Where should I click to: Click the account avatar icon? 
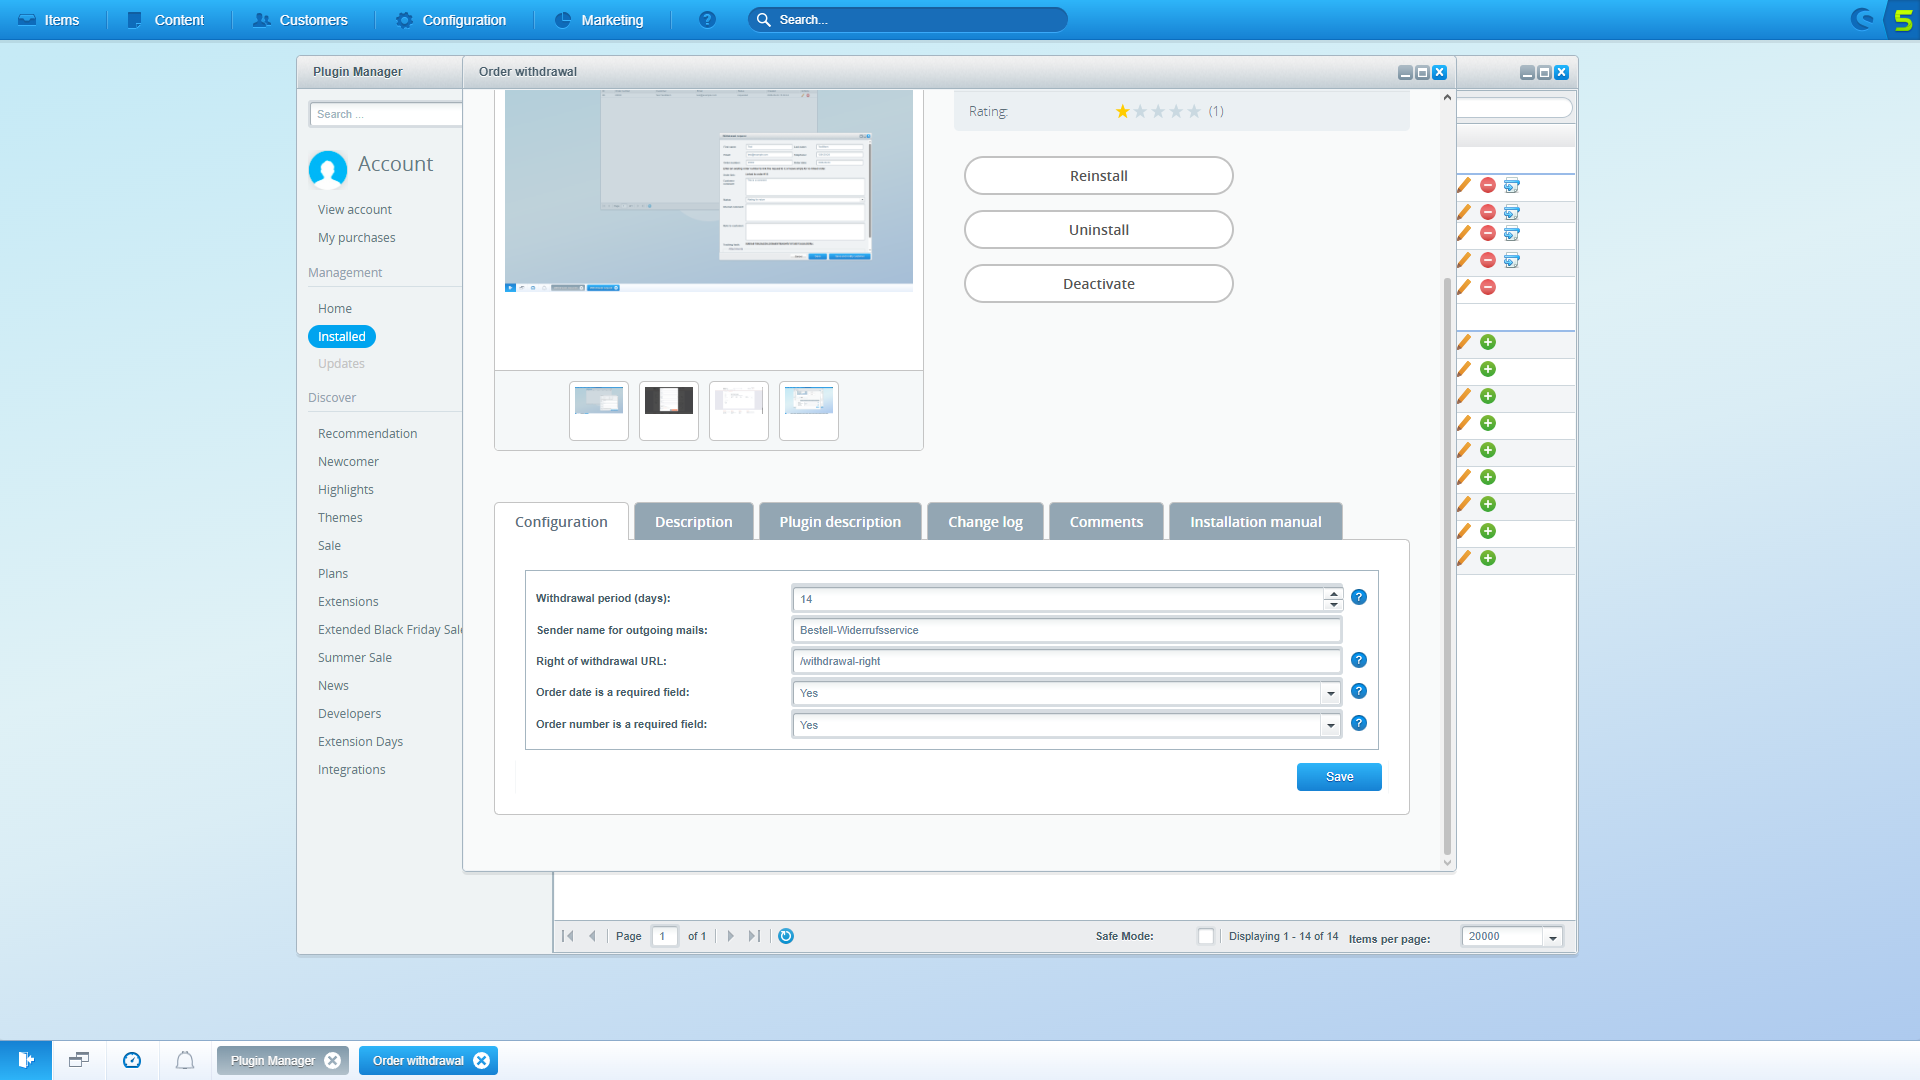[x=328, y=170]
